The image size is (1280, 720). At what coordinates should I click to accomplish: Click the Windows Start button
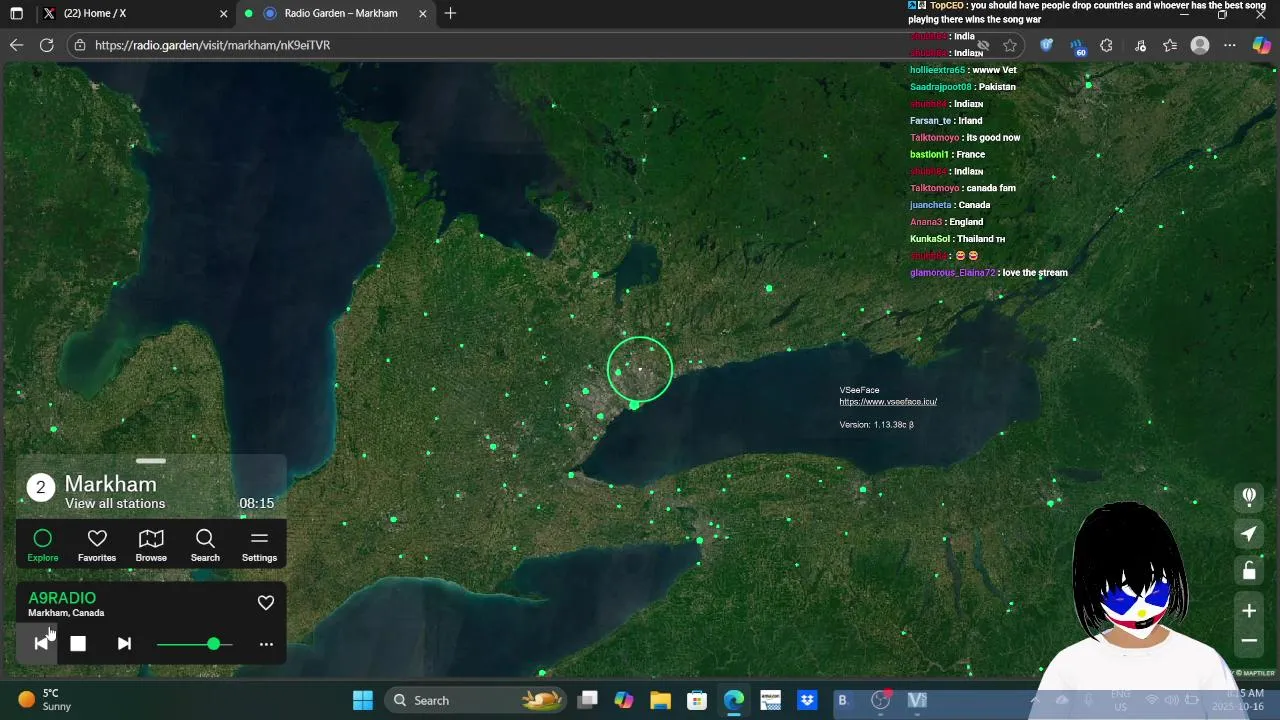pos(363,700)
